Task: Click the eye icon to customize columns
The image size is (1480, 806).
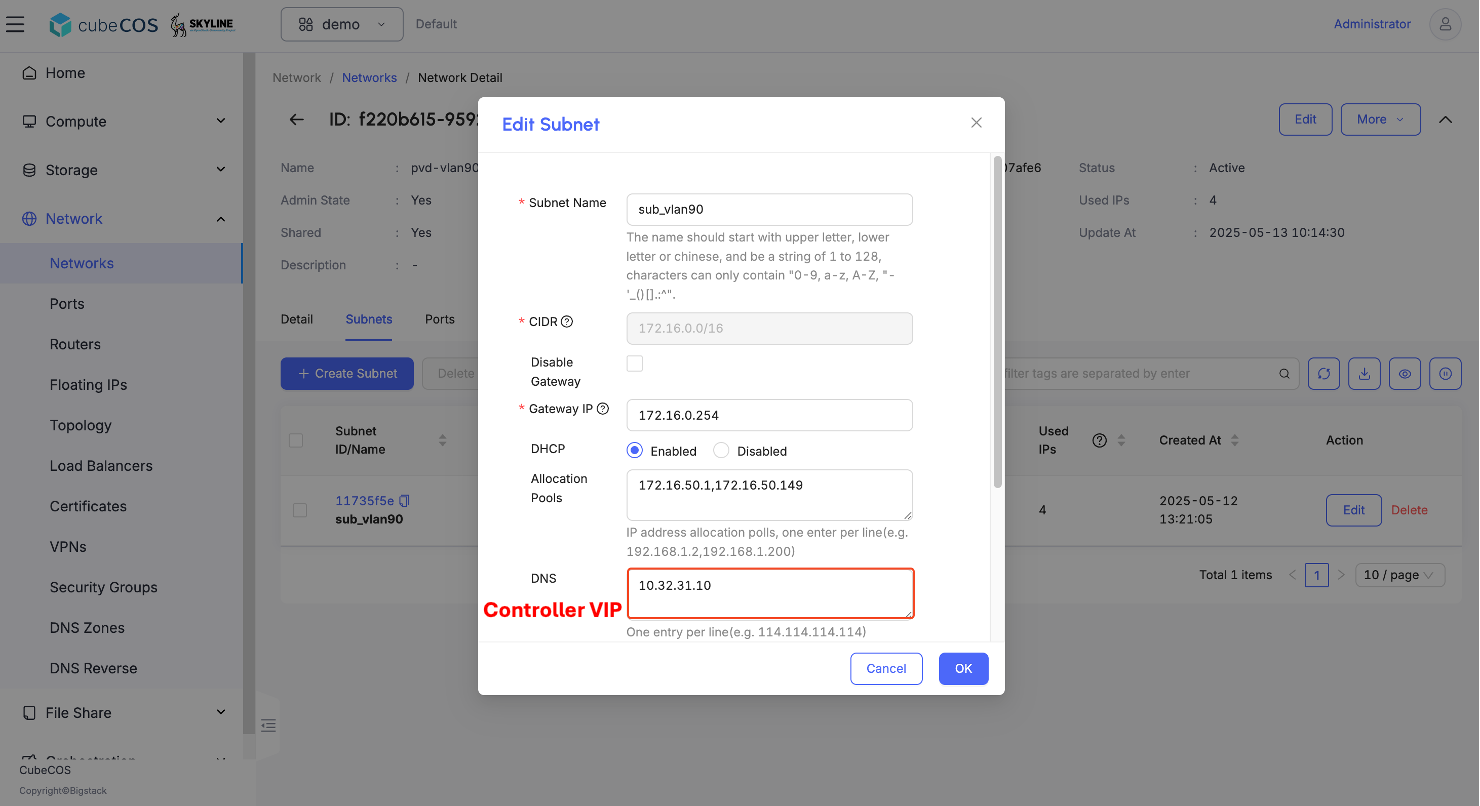Action: point(1405,373)
